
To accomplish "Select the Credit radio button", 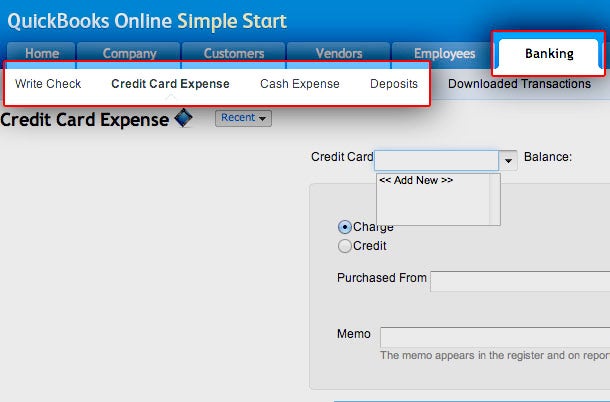I will pos(345,246).
